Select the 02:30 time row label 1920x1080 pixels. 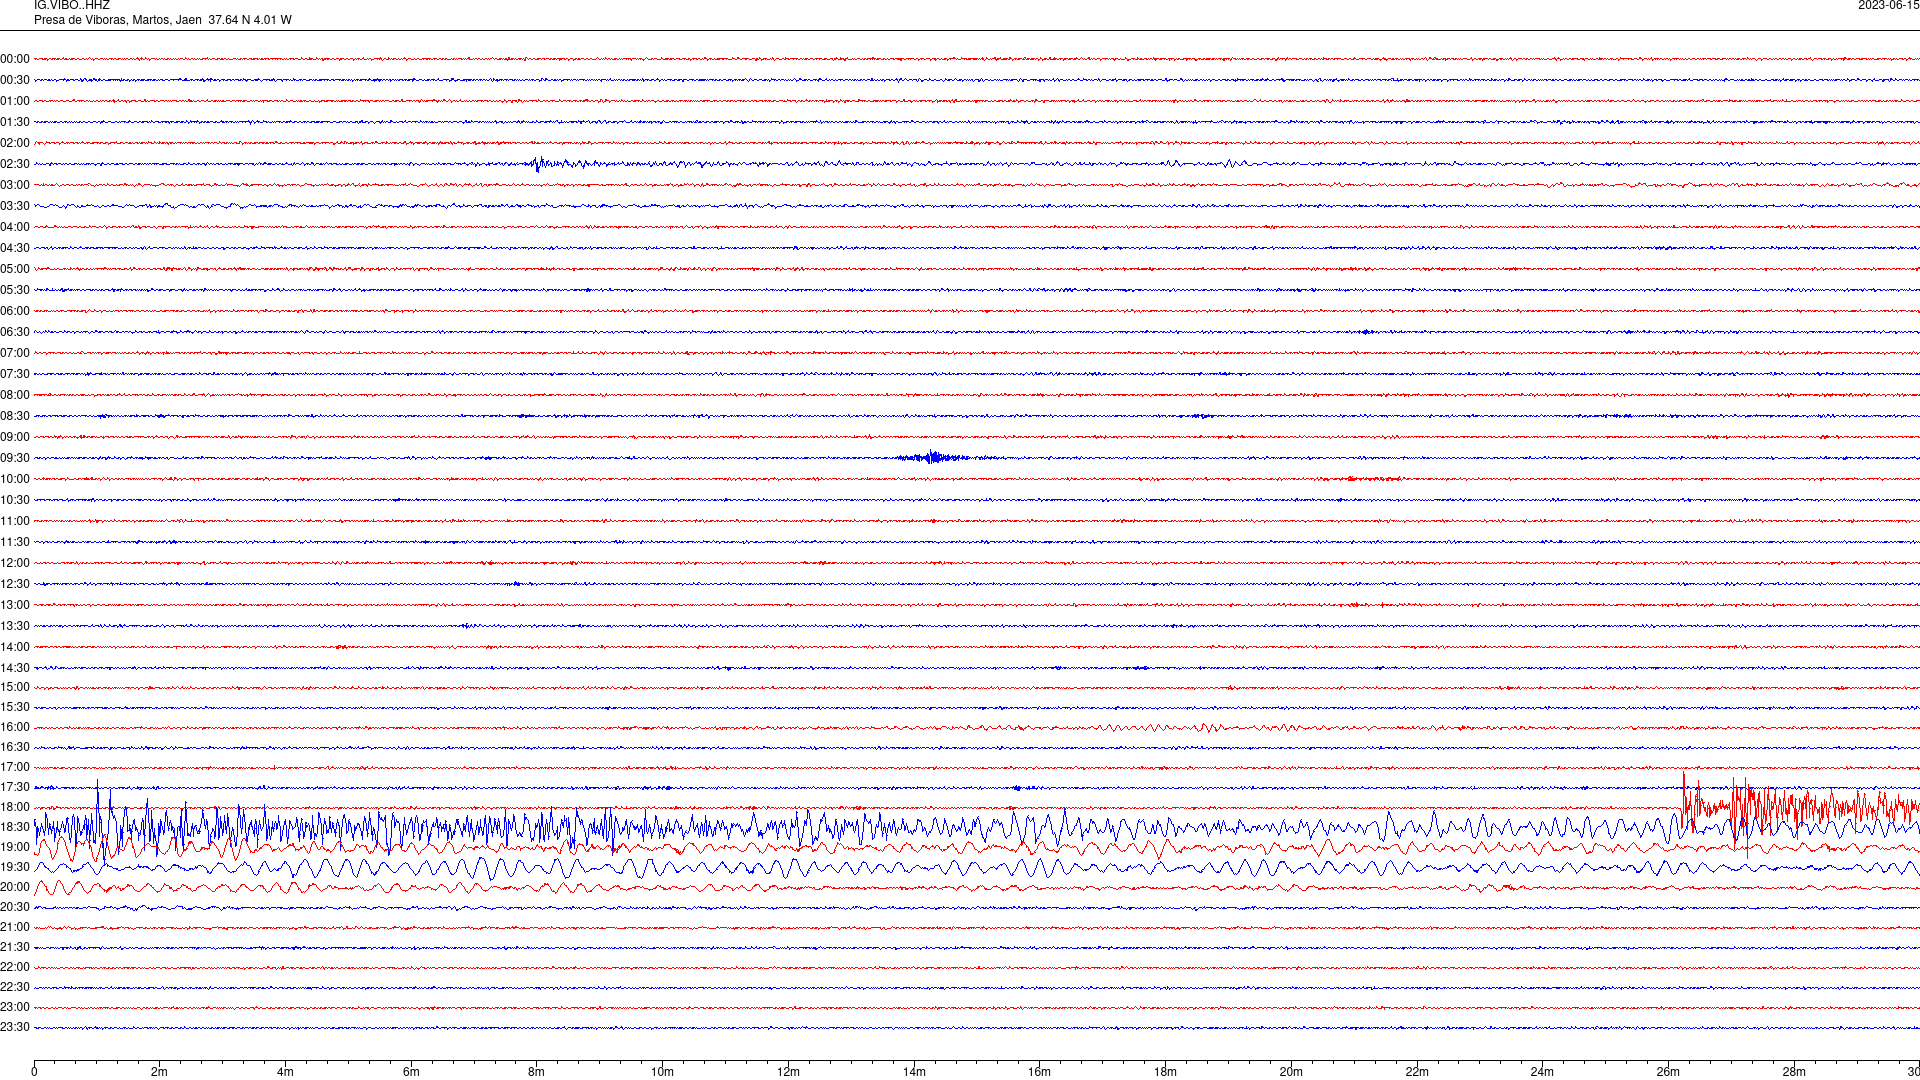point(15,164)
